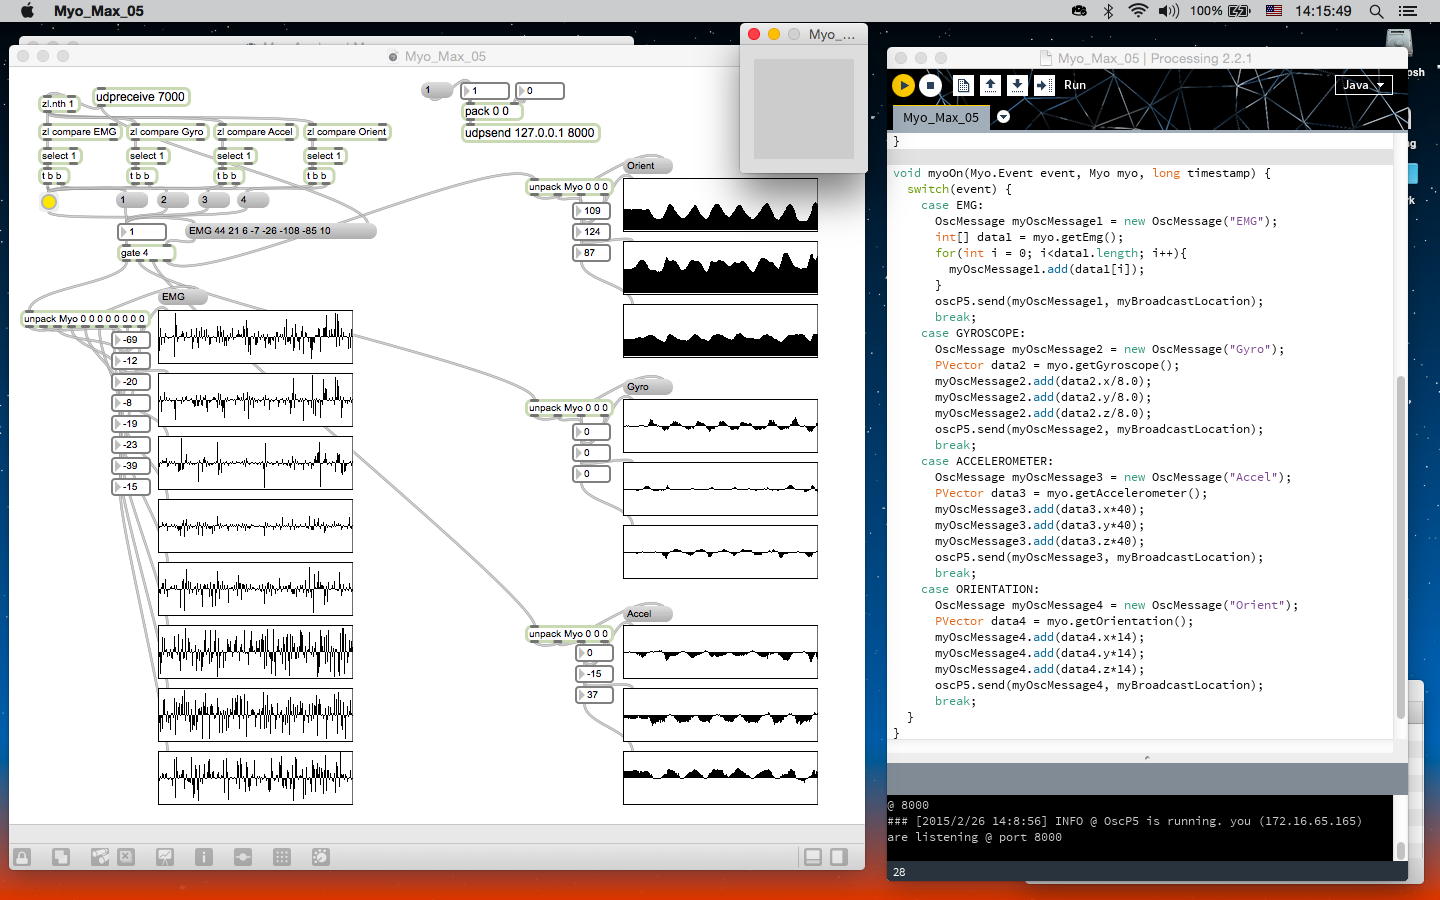Click the yellow bang button
The width and height of the screenshot is (1440, 900).
49,202
